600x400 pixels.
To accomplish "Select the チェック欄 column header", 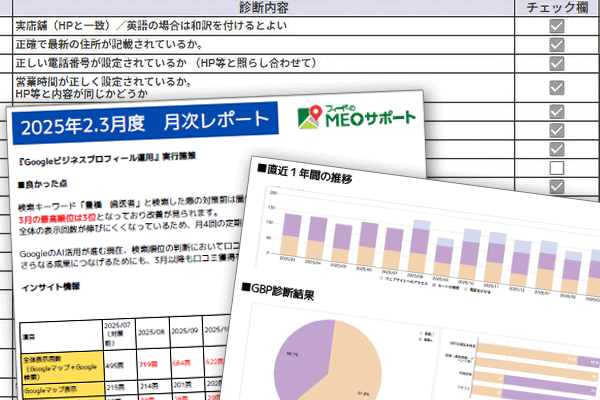I will [557, 8].
